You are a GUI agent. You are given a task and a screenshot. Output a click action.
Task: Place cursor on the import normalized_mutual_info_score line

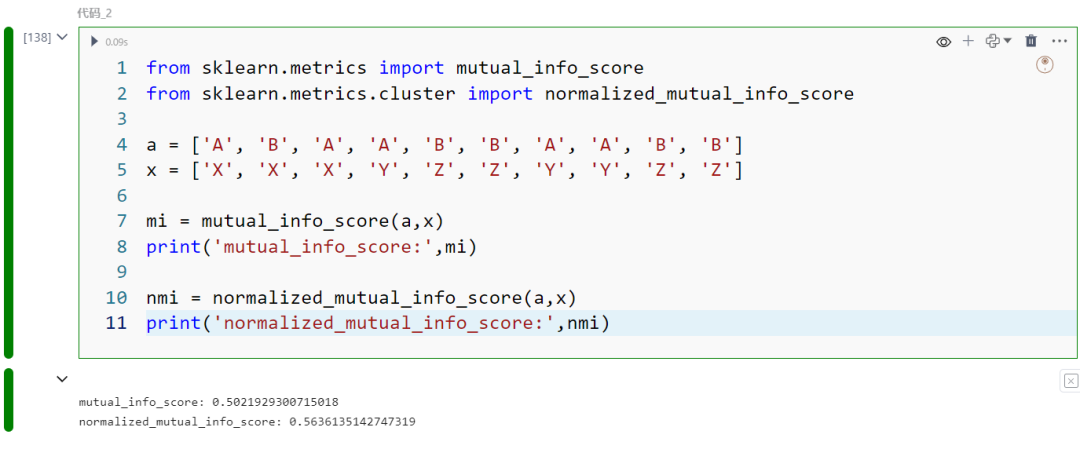[x=500, y=94]
